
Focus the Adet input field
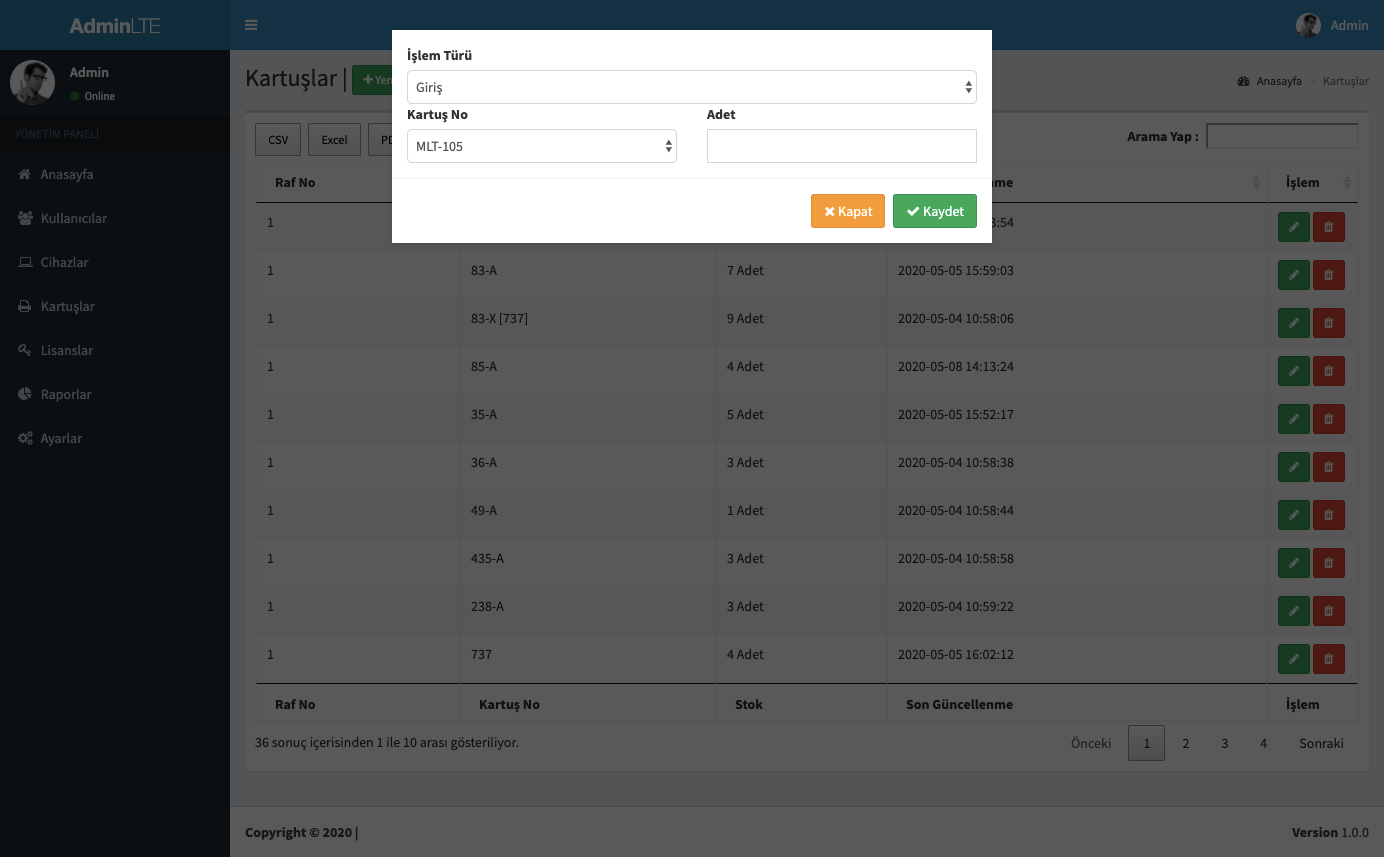click(x=842, y=146)
